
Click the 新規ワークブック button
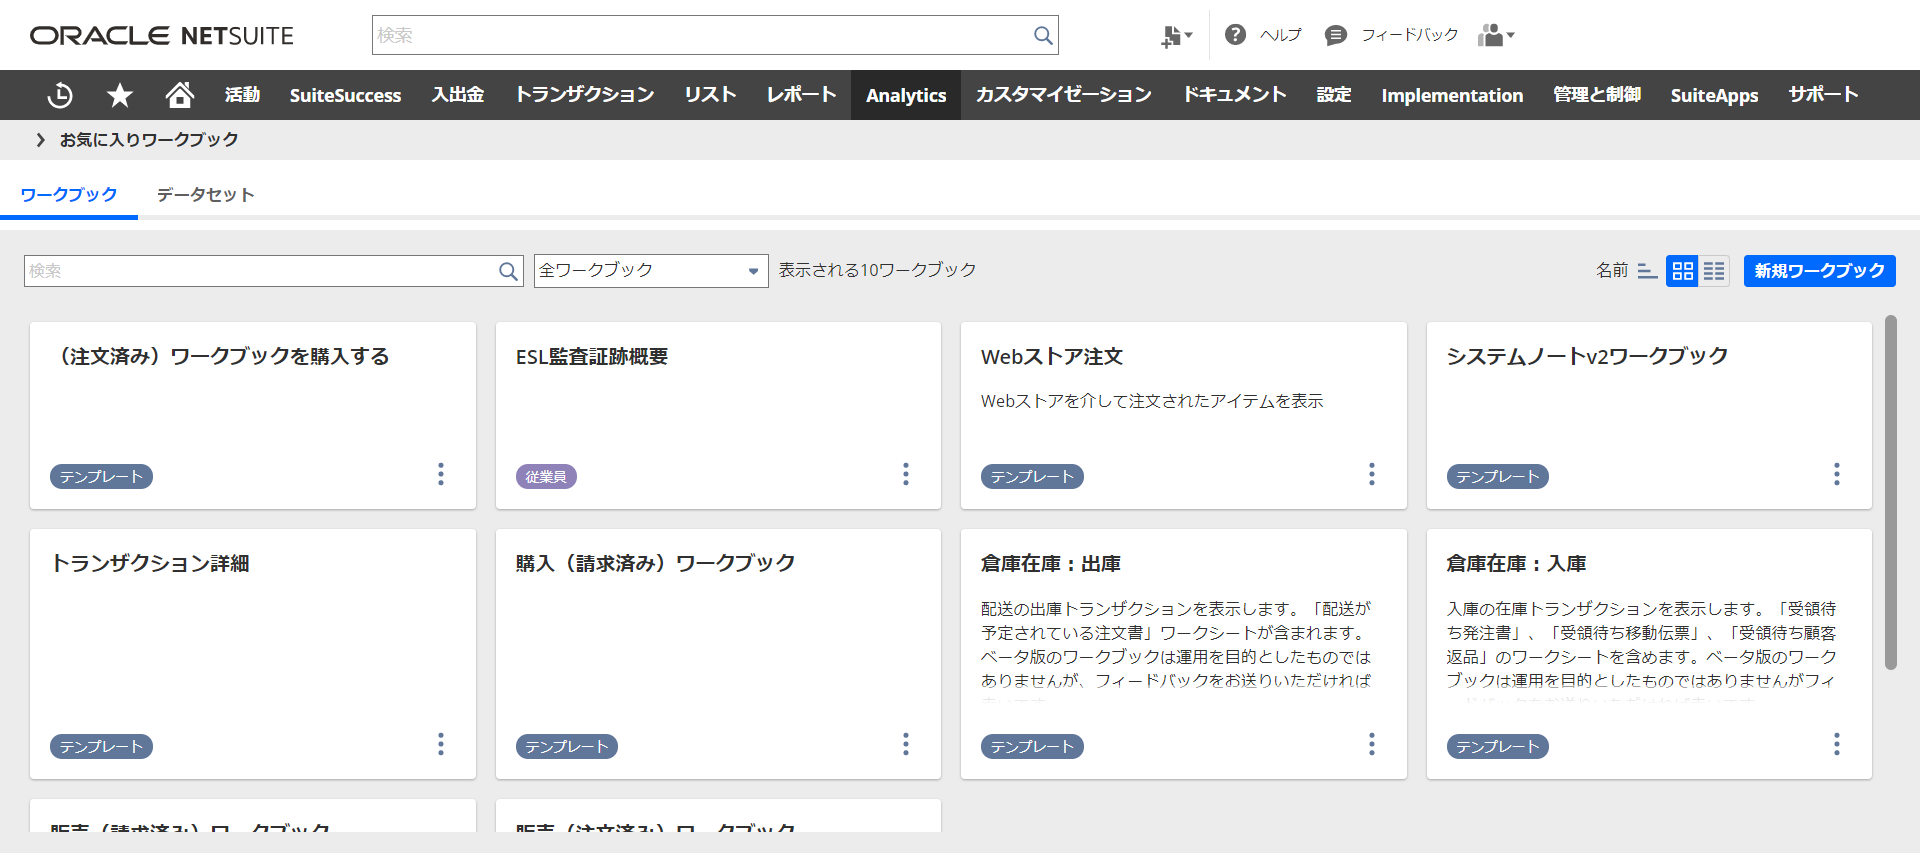(1819, 271)
